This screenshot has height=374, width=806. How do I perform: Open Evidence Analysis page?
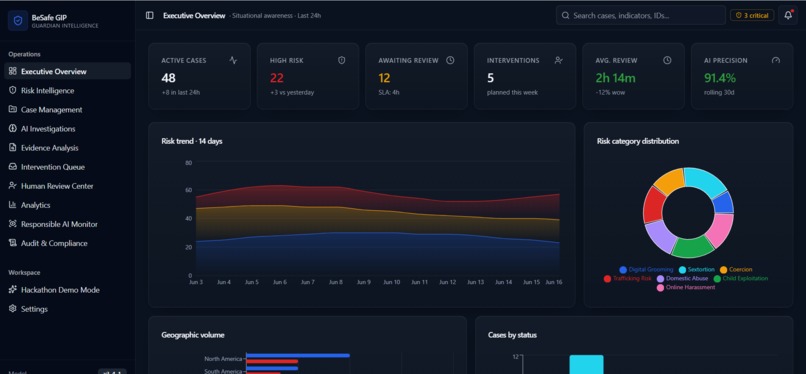pyautogui.click(x=67, y=147)
